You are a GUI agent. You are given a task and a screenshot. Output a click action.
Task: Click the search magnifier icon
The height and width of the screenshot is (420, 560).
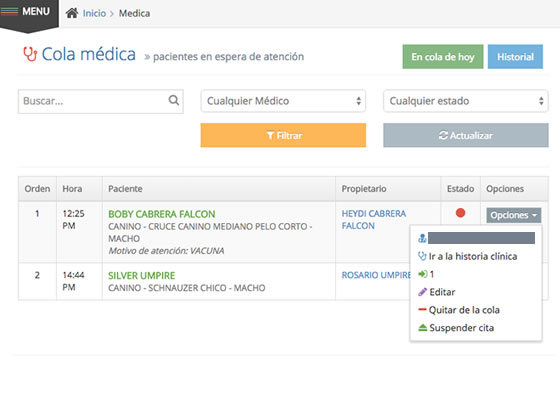(174, 100)
